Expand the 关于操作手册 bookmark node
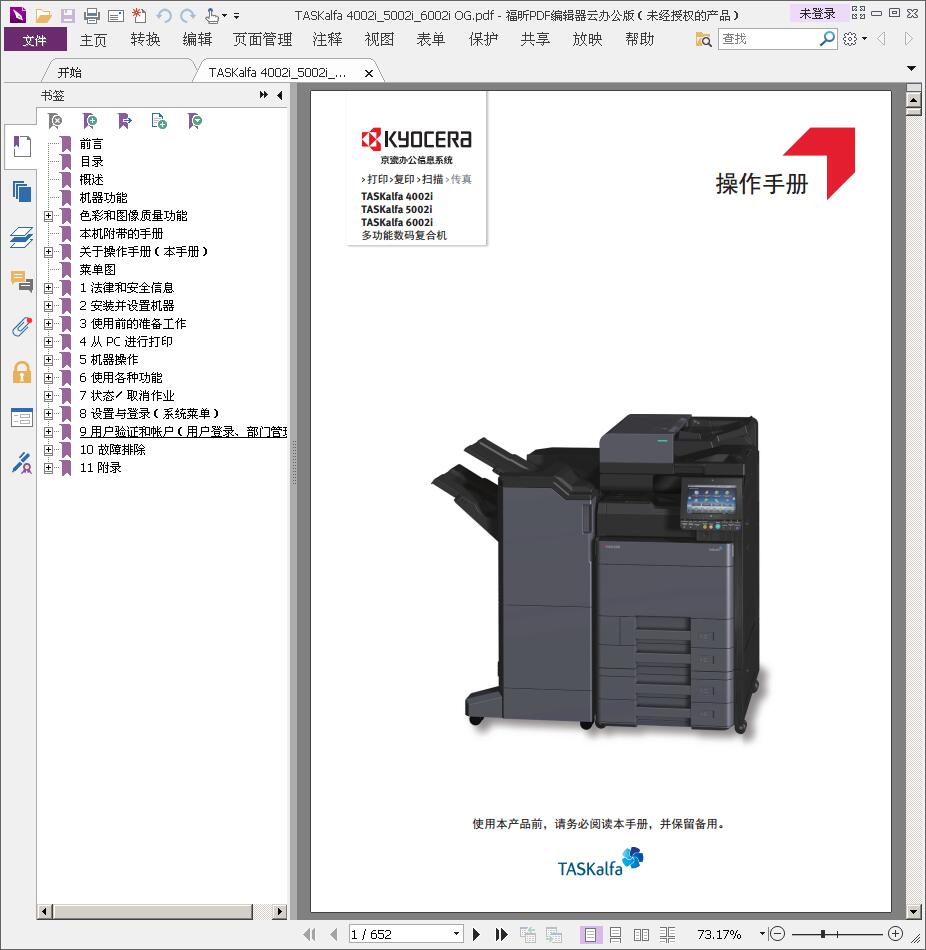This screenshot has width=926, height=950. click(48, 252)
